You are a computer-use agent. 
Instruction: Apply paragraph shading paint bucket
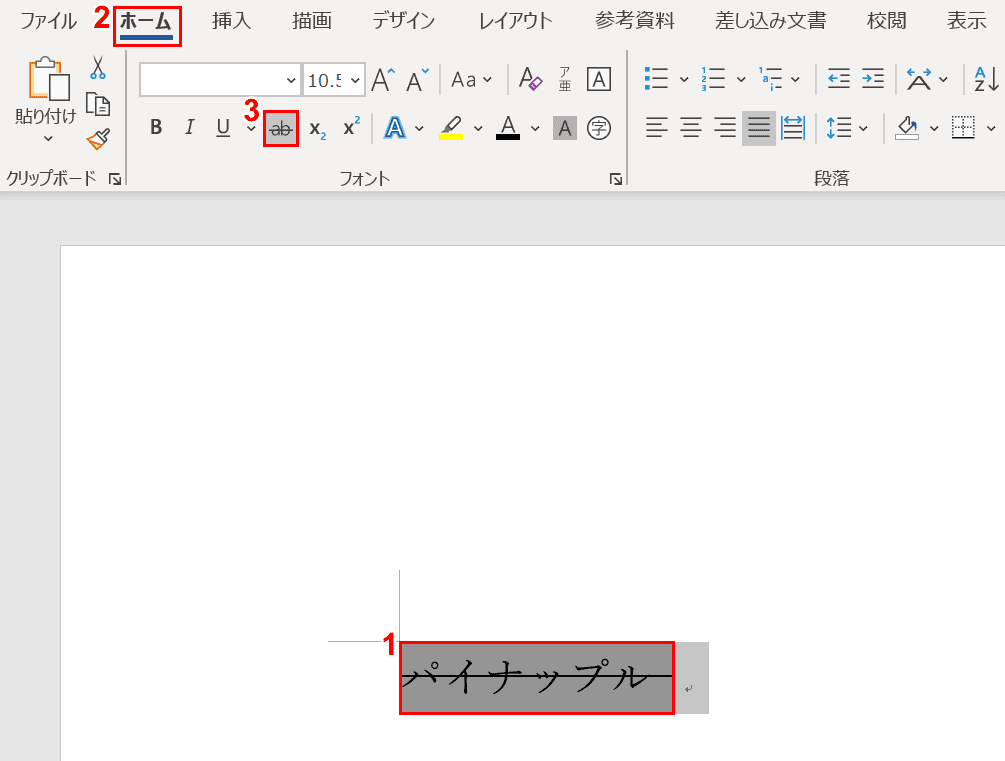[907, 128]
